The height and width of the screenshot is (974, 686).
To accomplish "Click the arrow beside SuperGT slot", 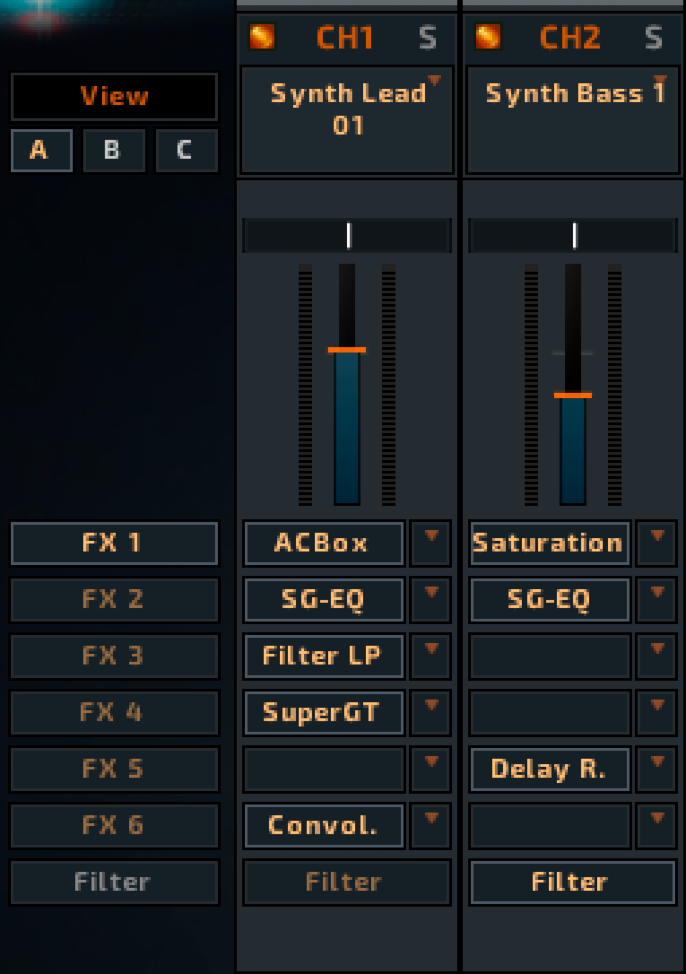I will pos(432,712).
